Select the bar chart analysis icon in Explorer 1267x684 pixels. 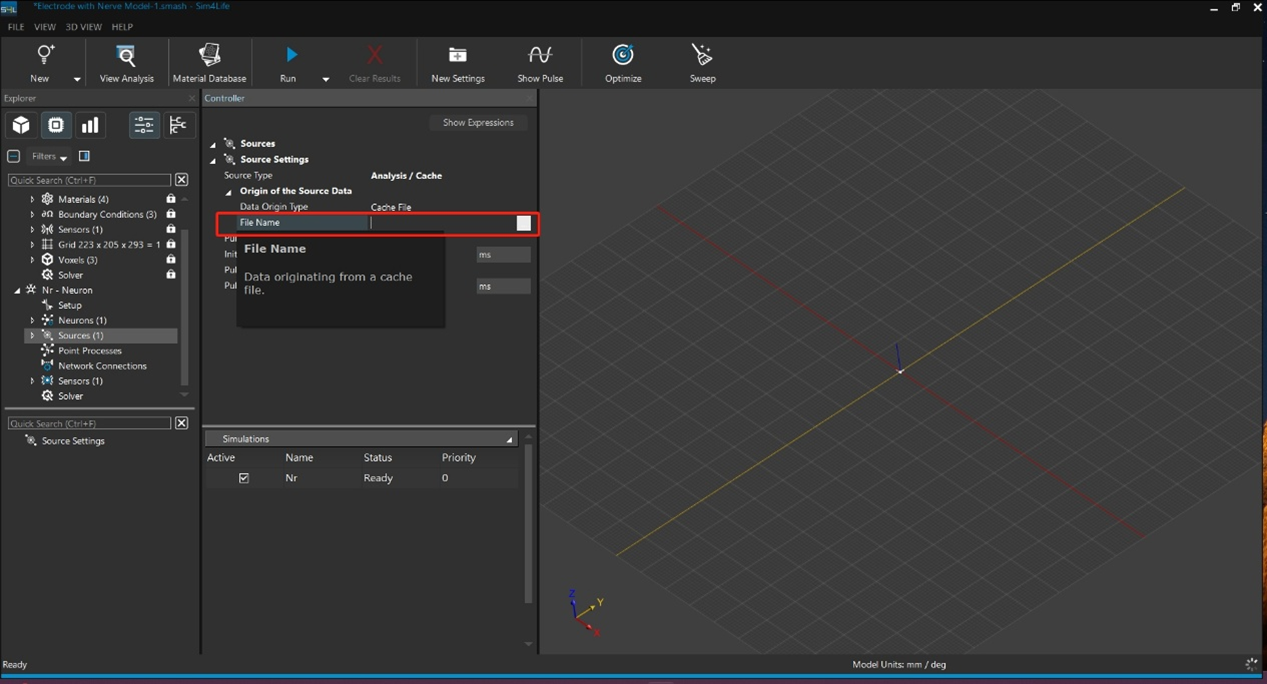[90, 125]
